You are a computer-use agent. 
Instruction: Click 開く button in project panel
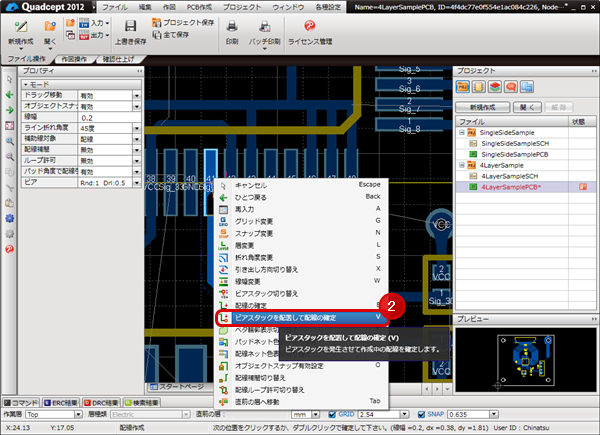[527, 108]
